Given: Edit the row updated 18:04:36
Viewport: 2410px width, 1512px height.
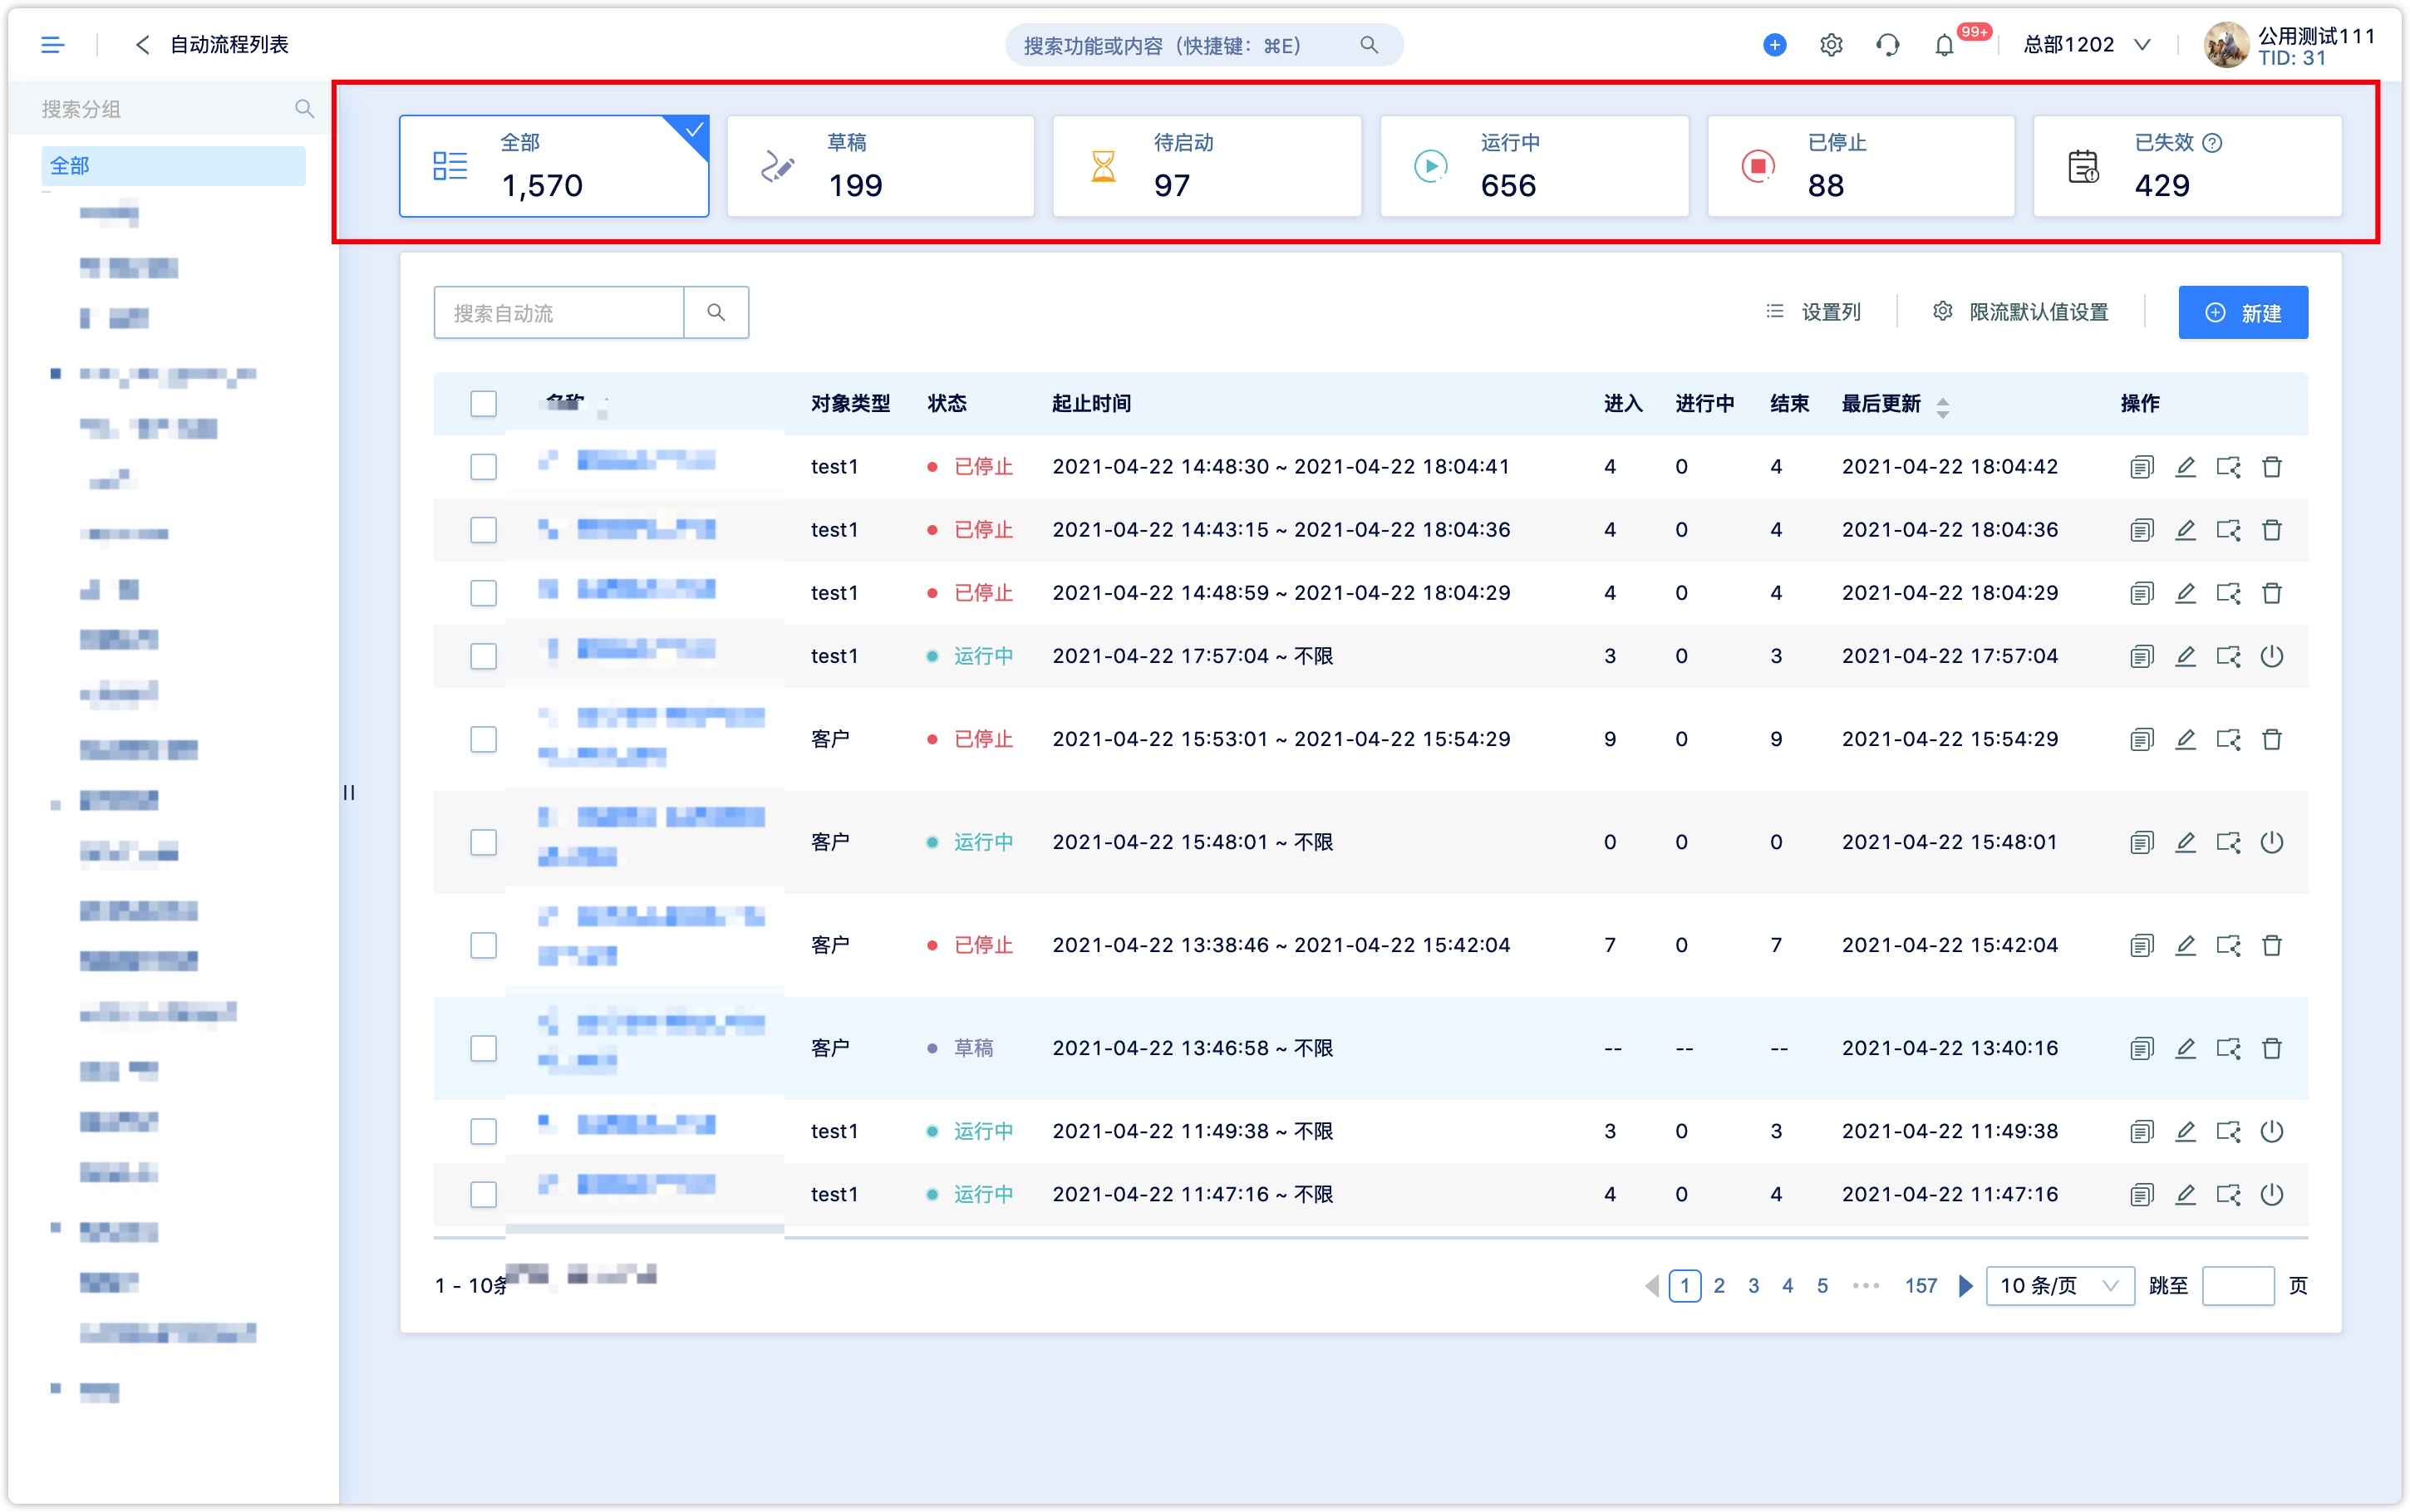Looking at the screenshot, I should pyautogui.click(x=2185, y=530).
